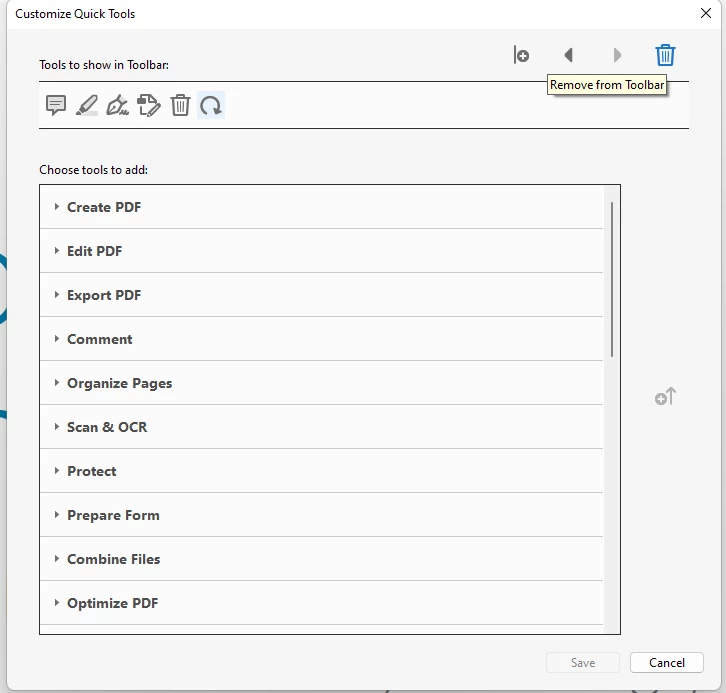Click the tools list vertical scrollbar thumb
The image size is (726, 693).
612,279
